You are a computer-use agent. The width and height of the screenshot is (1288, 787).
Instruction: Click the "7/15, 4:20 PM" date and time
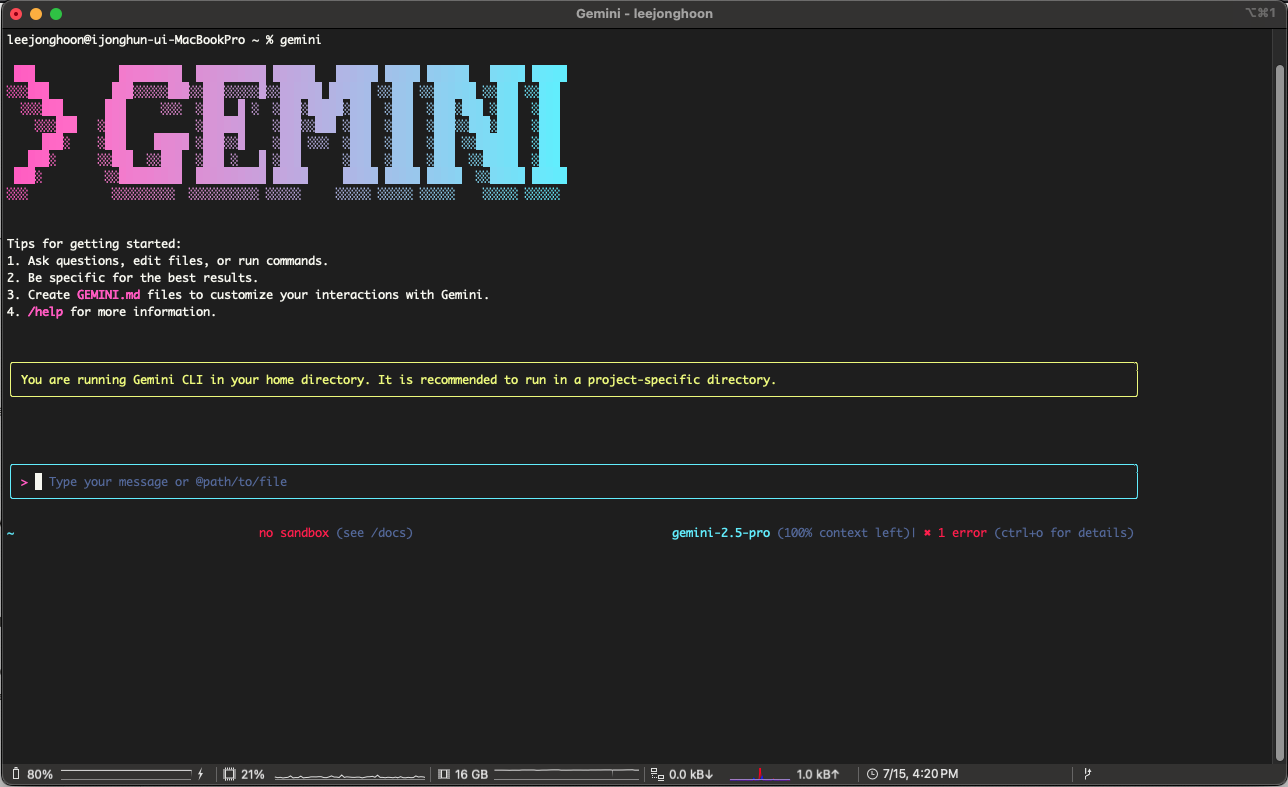(x=920, y=774)
